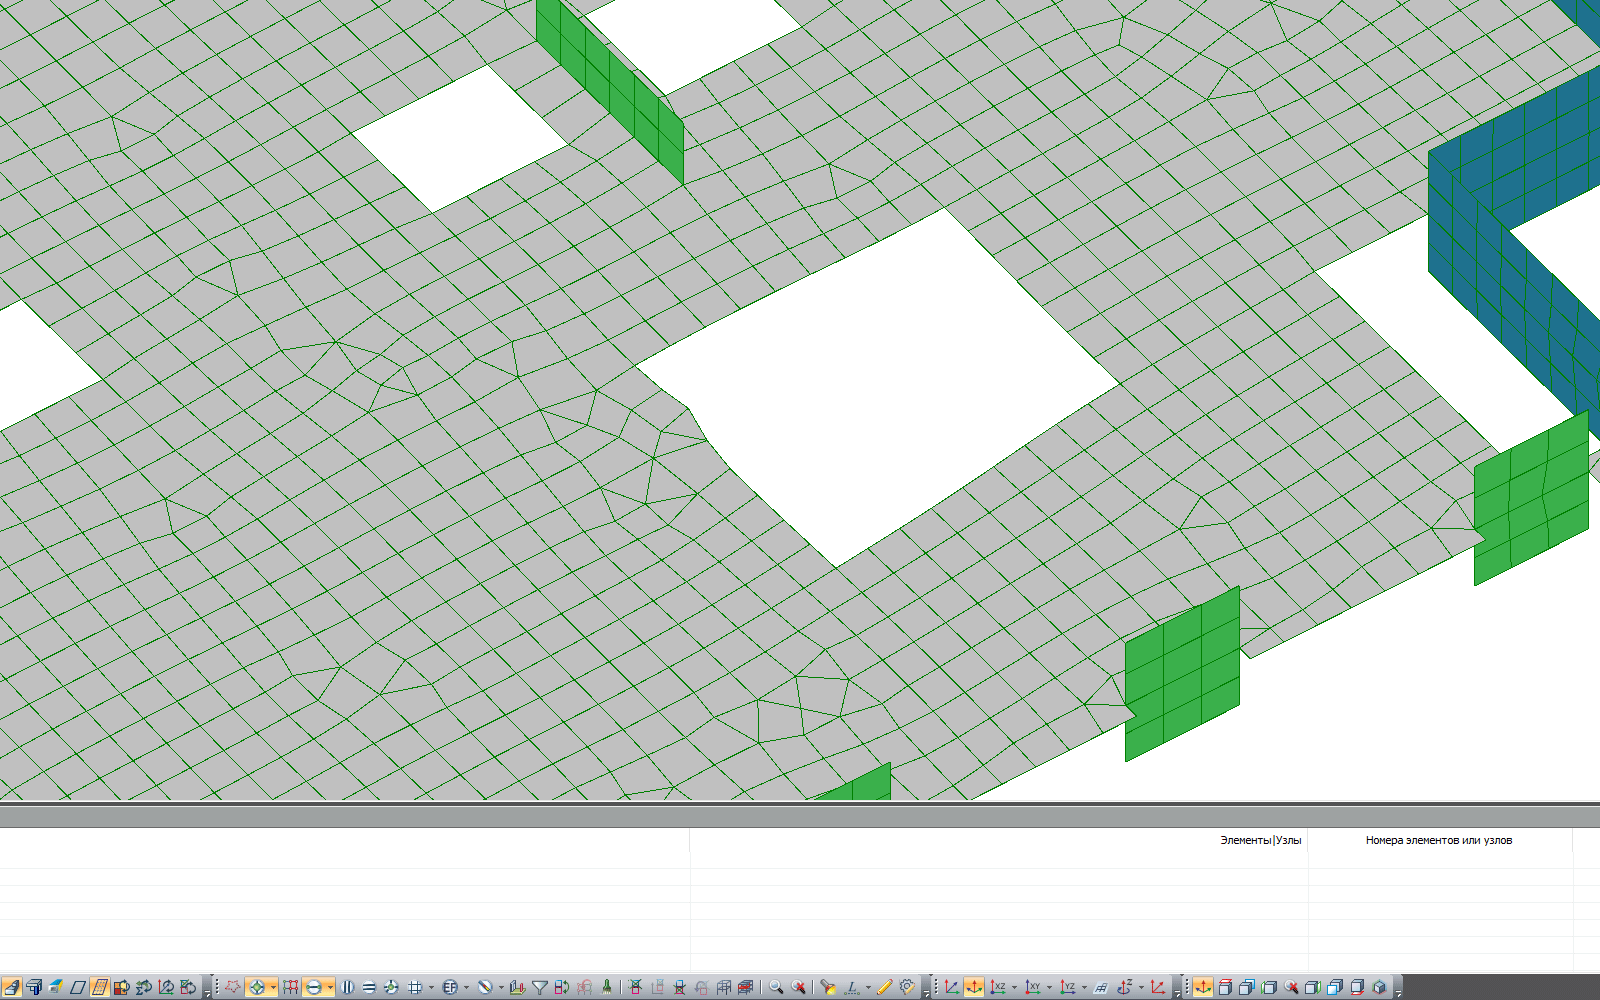Click the XZ projection view button

[997, 987]
